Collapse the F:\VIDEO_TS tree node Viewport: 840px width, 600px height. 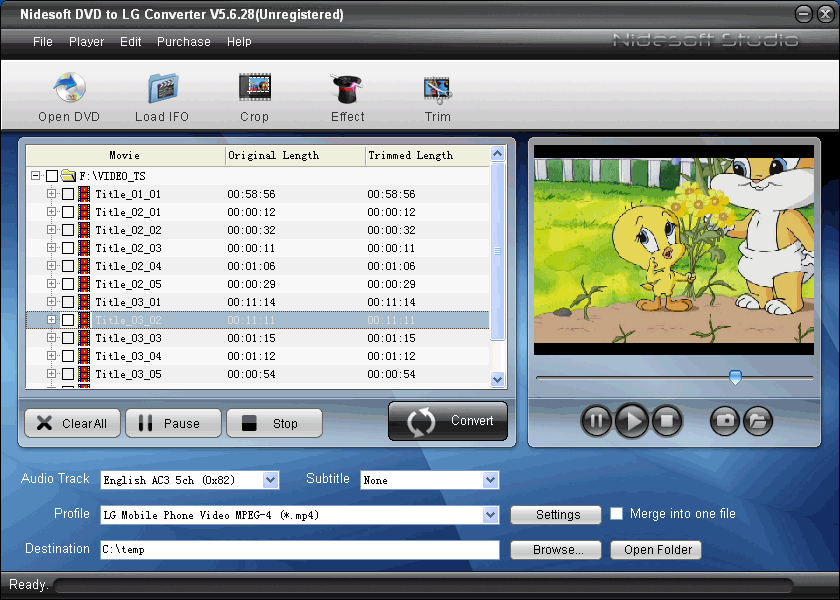[x=35, y=176]
